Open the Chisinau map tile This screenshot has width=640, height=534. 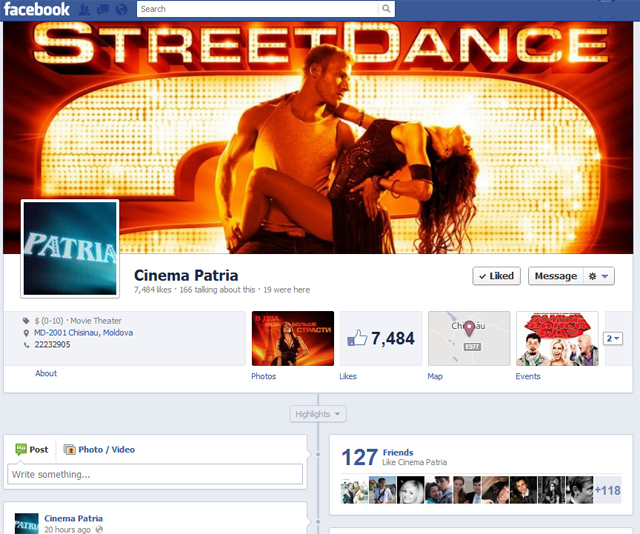click(469, 338)
